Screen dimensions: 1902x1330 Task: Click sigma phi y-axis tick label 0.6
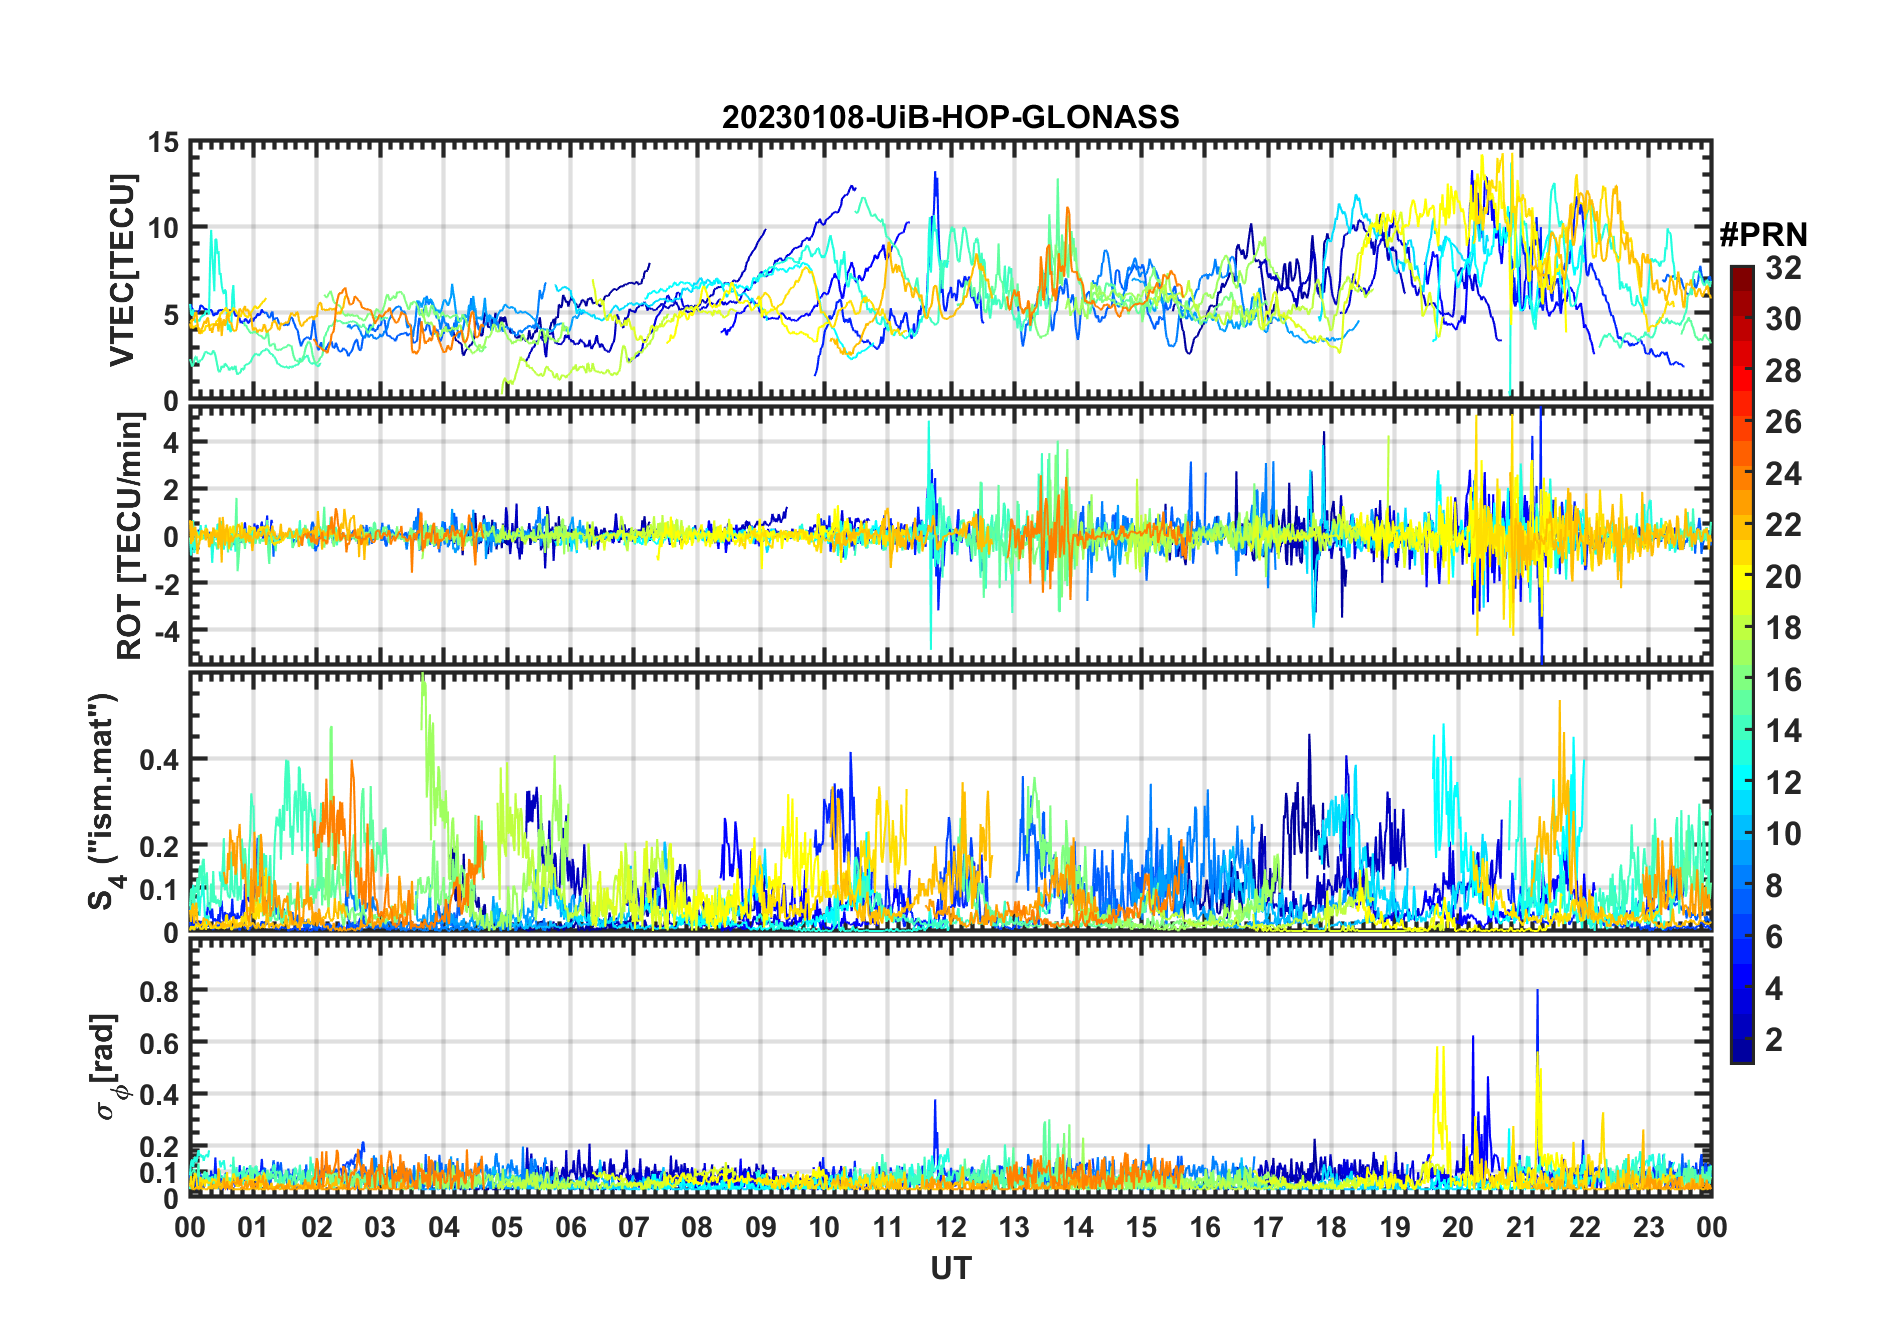tap(159, 1043)
